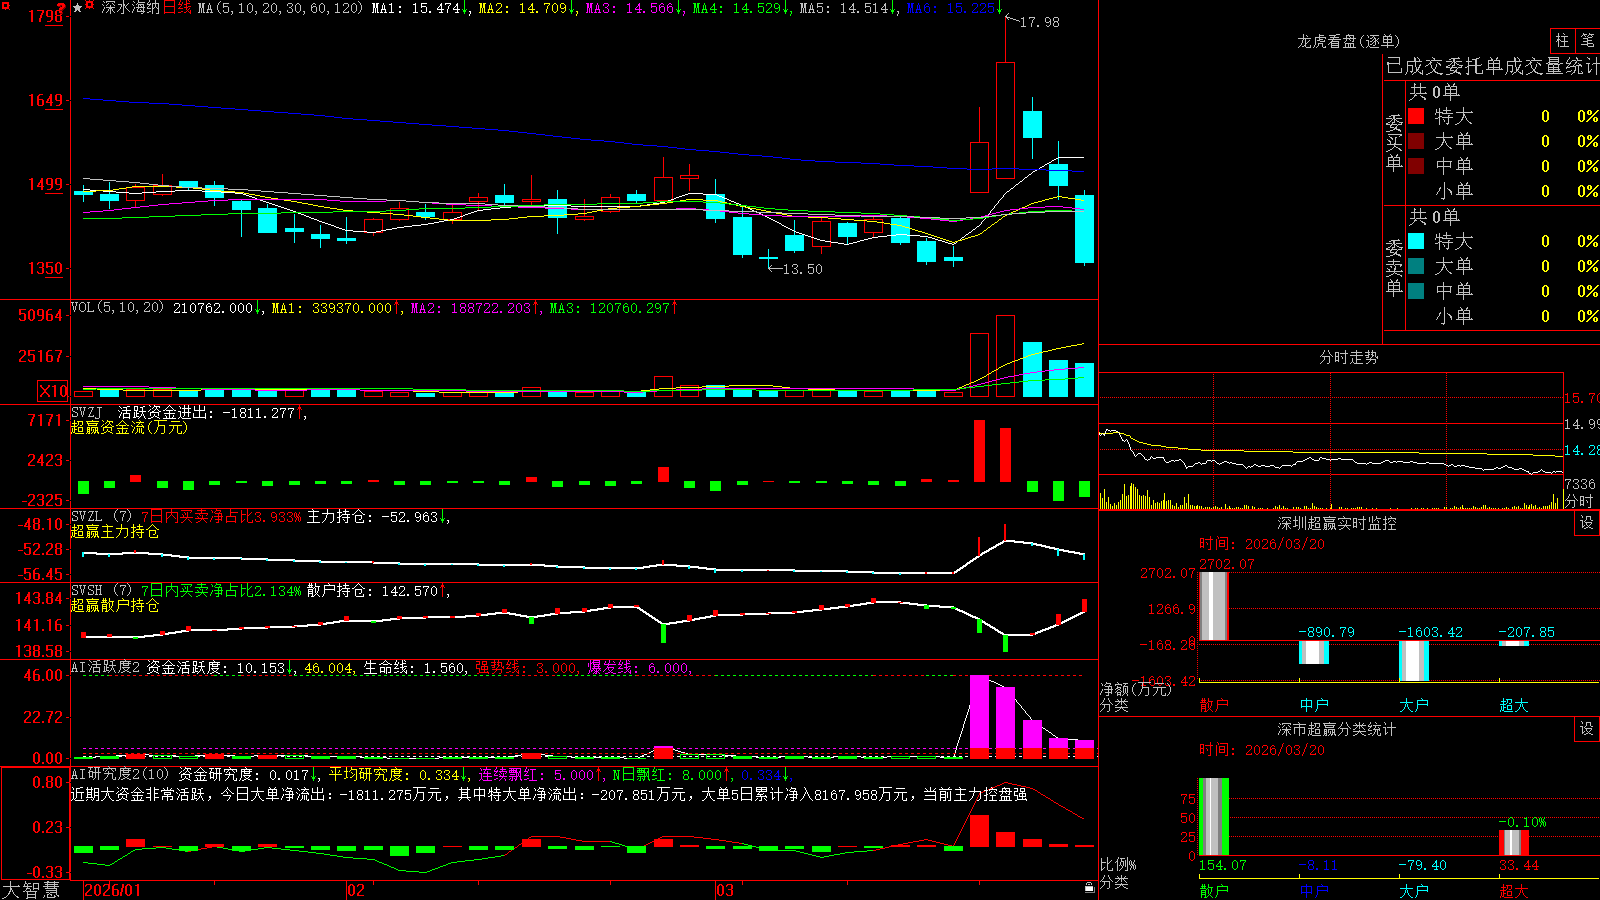Click the 爆发线: 6.000 label

coord(638,667)
